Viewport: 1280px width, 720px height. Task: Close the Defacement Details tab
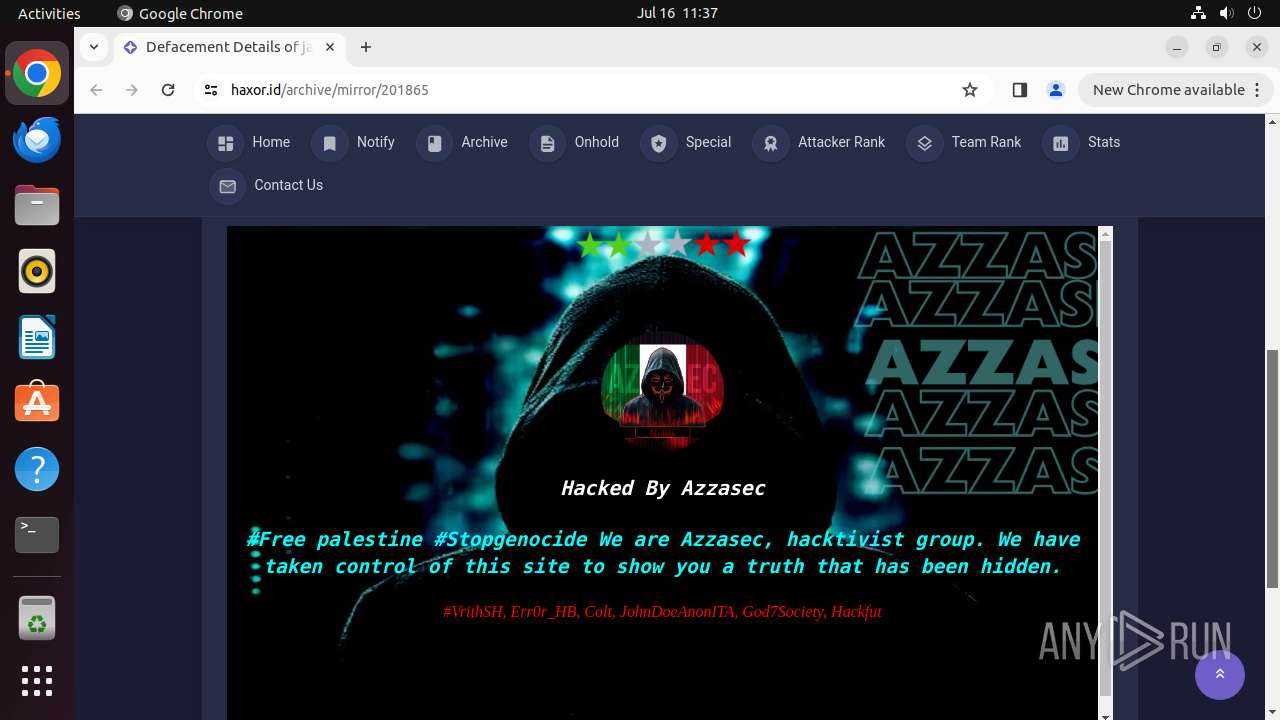click(x=330, y=47)
